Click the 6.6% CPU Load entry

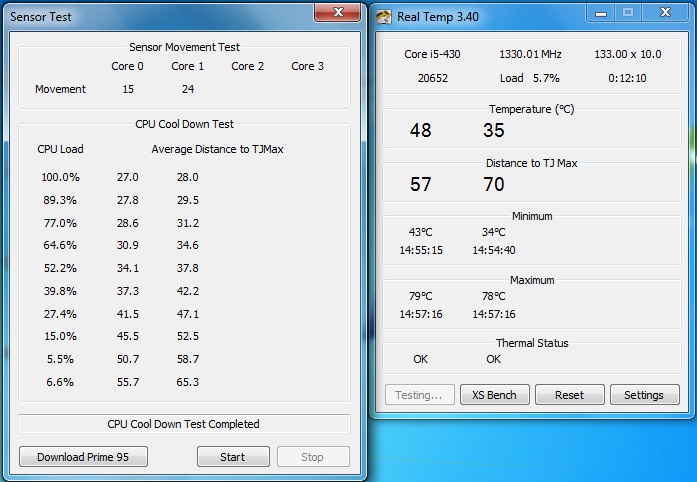click(x=60, y=382)
